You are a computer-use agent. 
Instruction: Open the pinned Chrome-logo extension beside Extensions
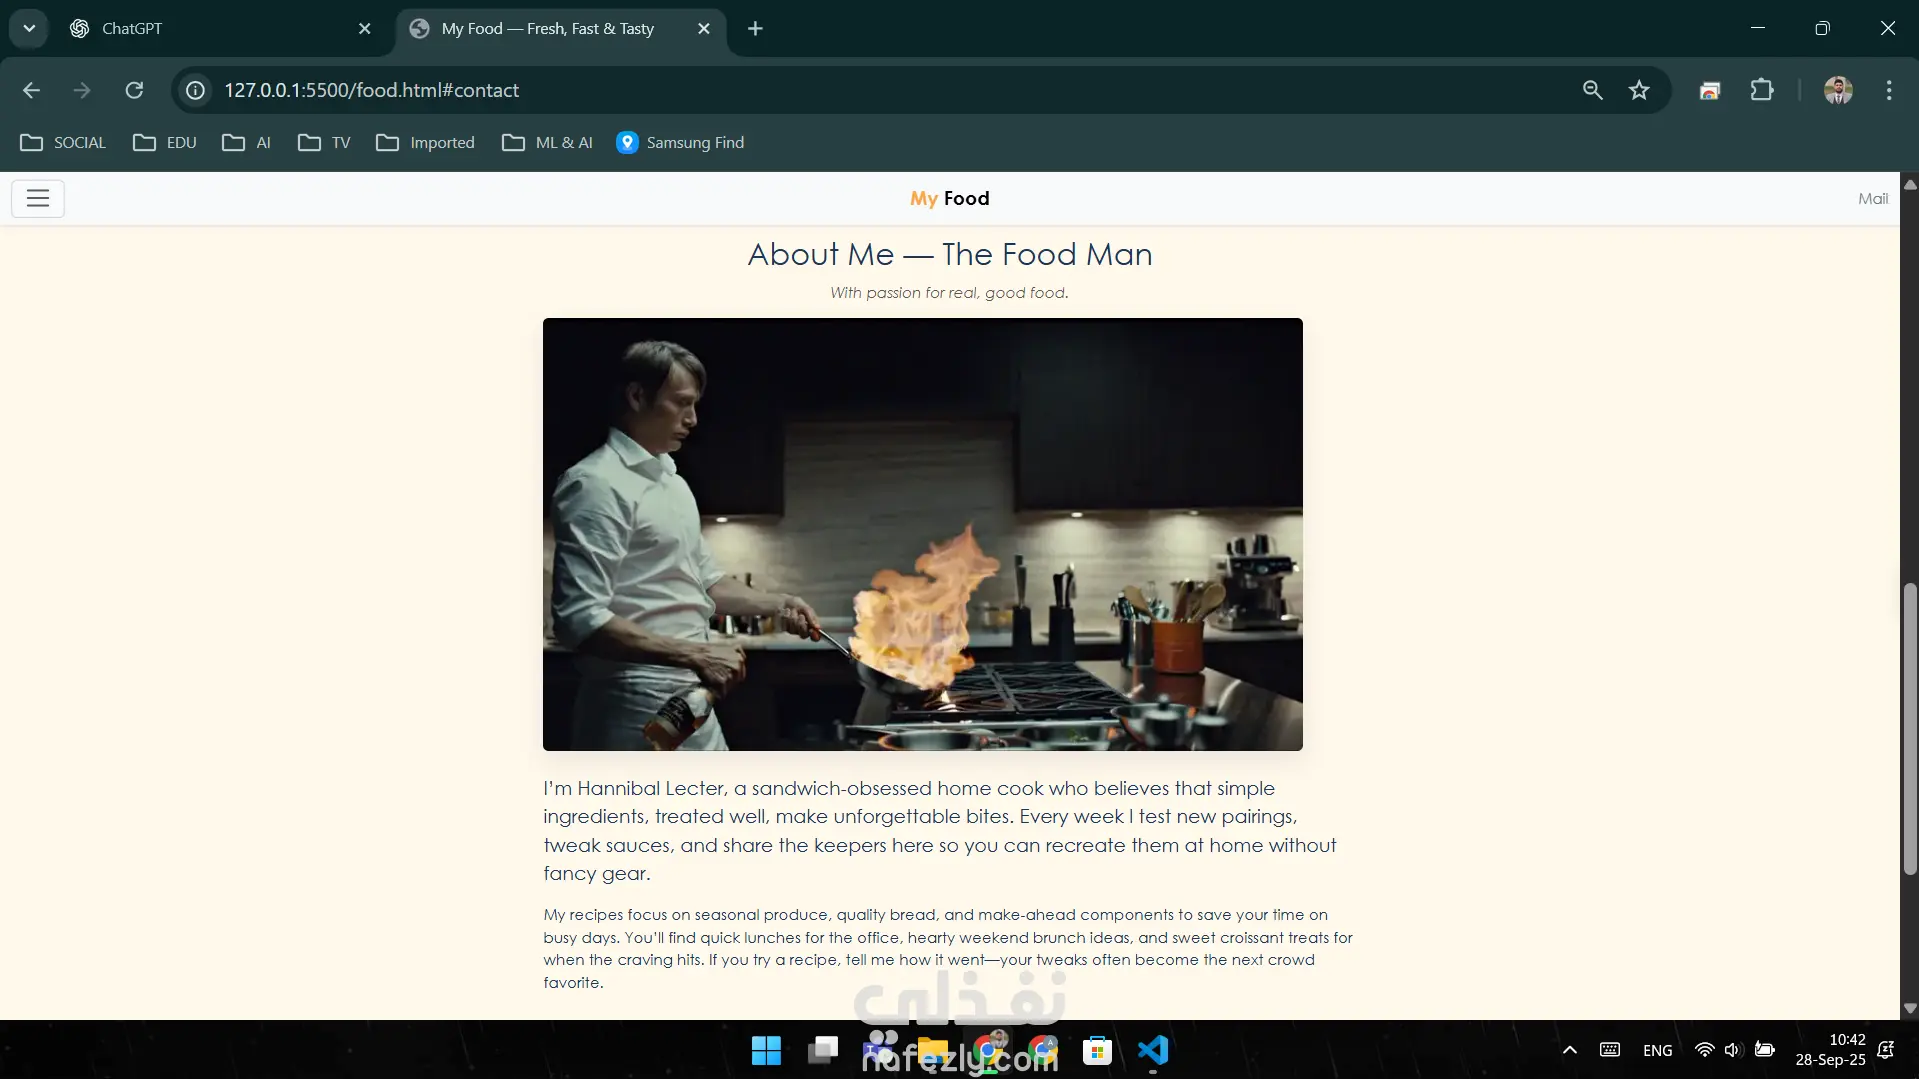pos(1710,90)
